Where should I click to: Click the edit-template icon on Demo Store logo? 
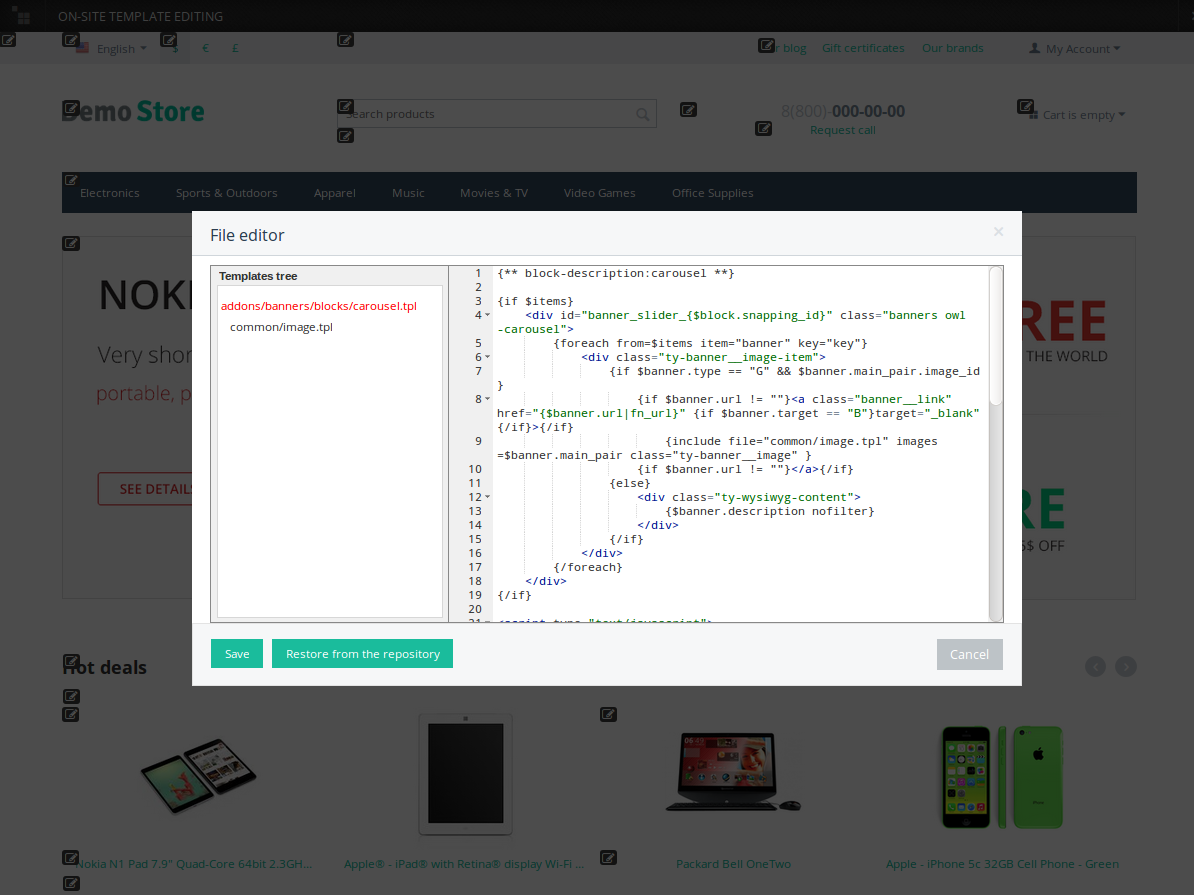(71, 107)
